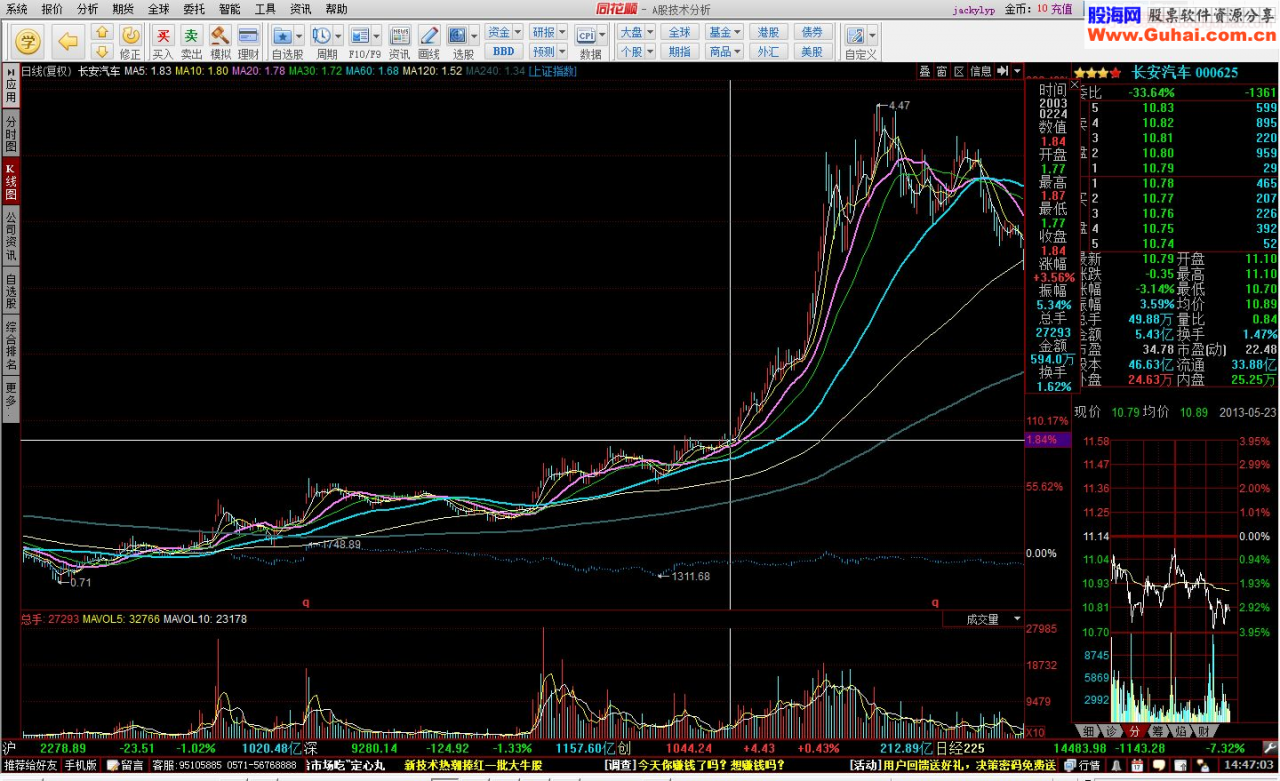The image size is (1280, 781).
Task: Go back with the yellow left arrow
Action: (x=68, y=41)
